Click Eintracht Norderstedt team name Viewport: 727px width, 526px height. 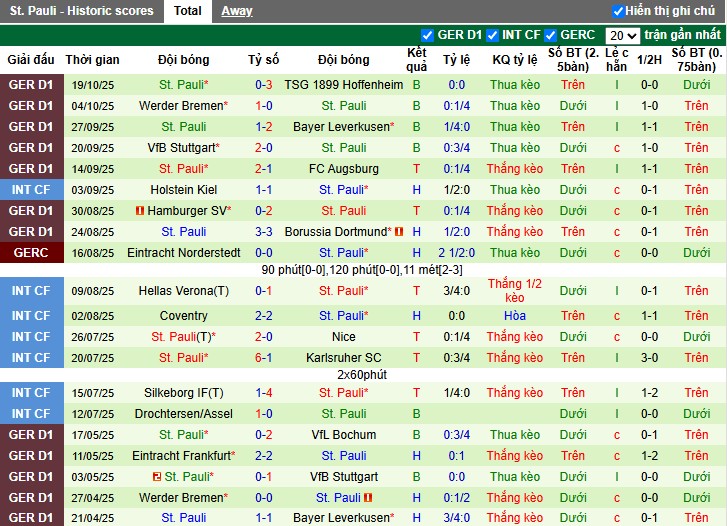point(184,253)
